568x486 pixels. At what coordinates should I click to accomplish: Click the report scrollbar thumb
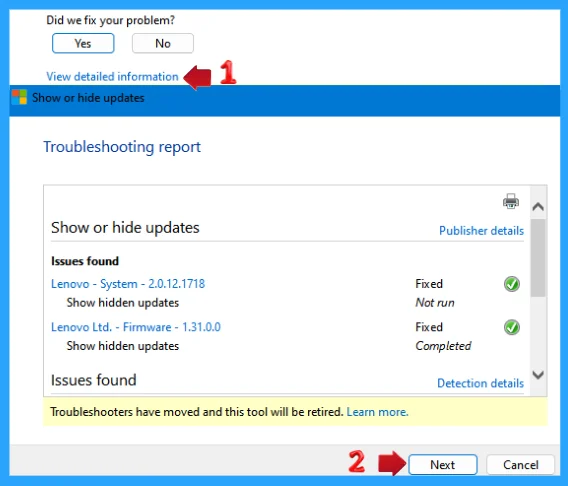tap(538, 258)
